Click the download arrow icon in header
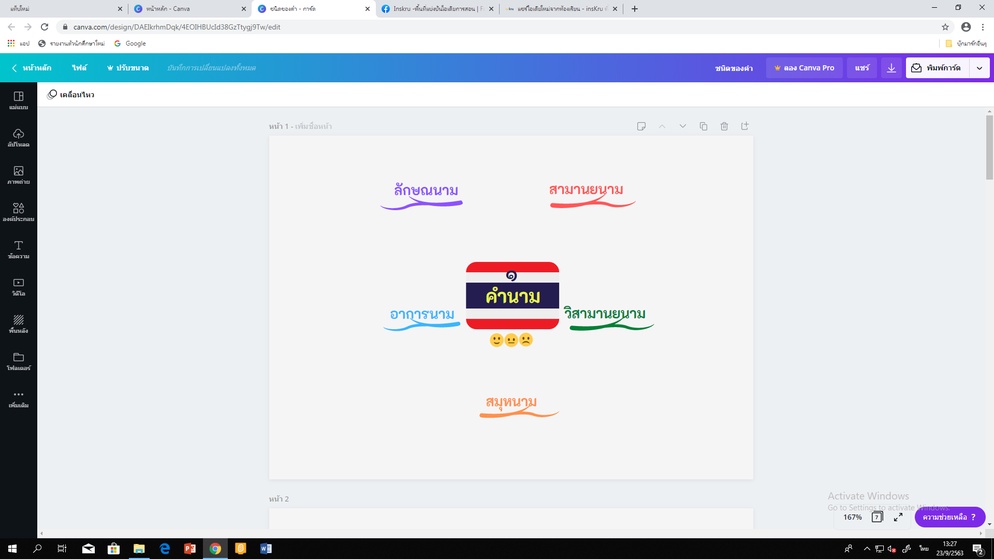The image size is (994, 559). [891, 68]
